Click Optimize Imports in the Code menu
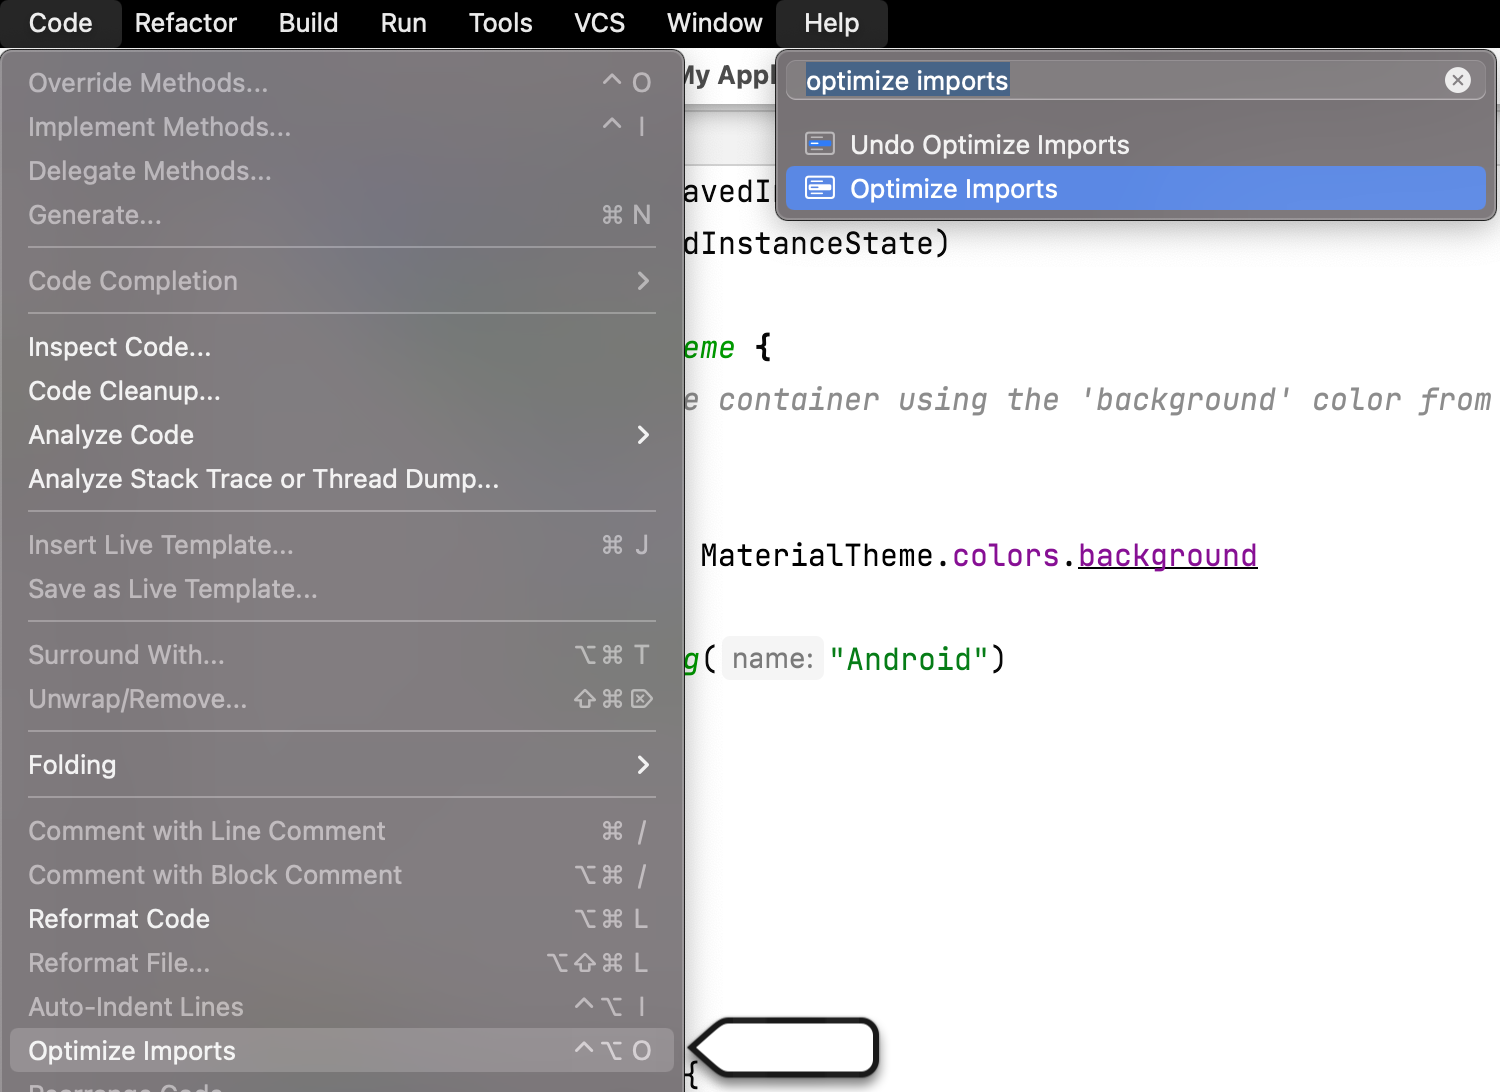Screen dimensions: 1500x1092 (132, 1051)
